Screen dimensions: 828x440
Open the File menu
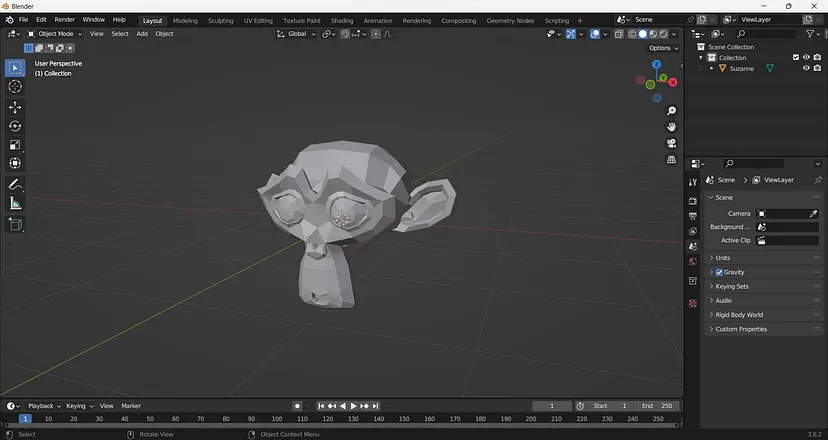tap(23, 20)
